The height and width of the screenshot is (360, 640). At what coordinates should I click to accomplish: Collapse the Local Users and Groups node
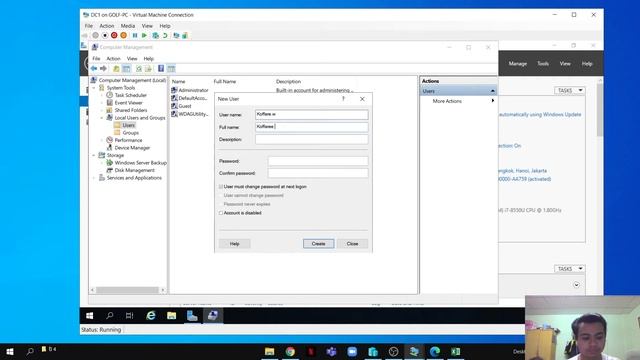coord(102,118)
